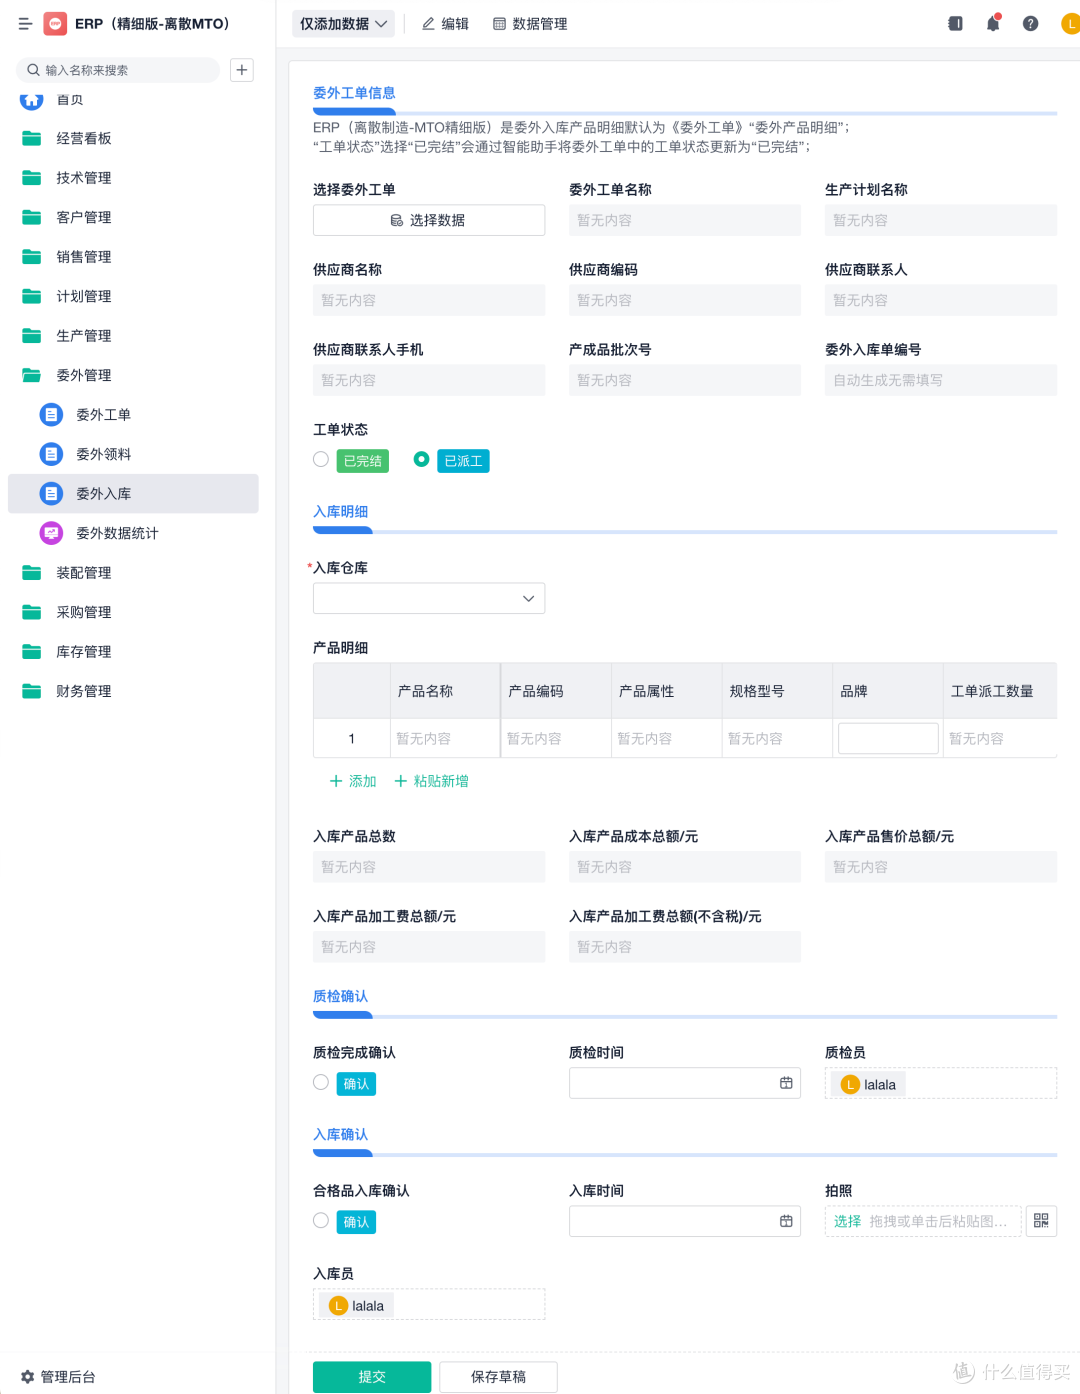1080x1394 pixels.
Task: Click 粘贴新增 below the product table
Action: [x=432, y=781]
